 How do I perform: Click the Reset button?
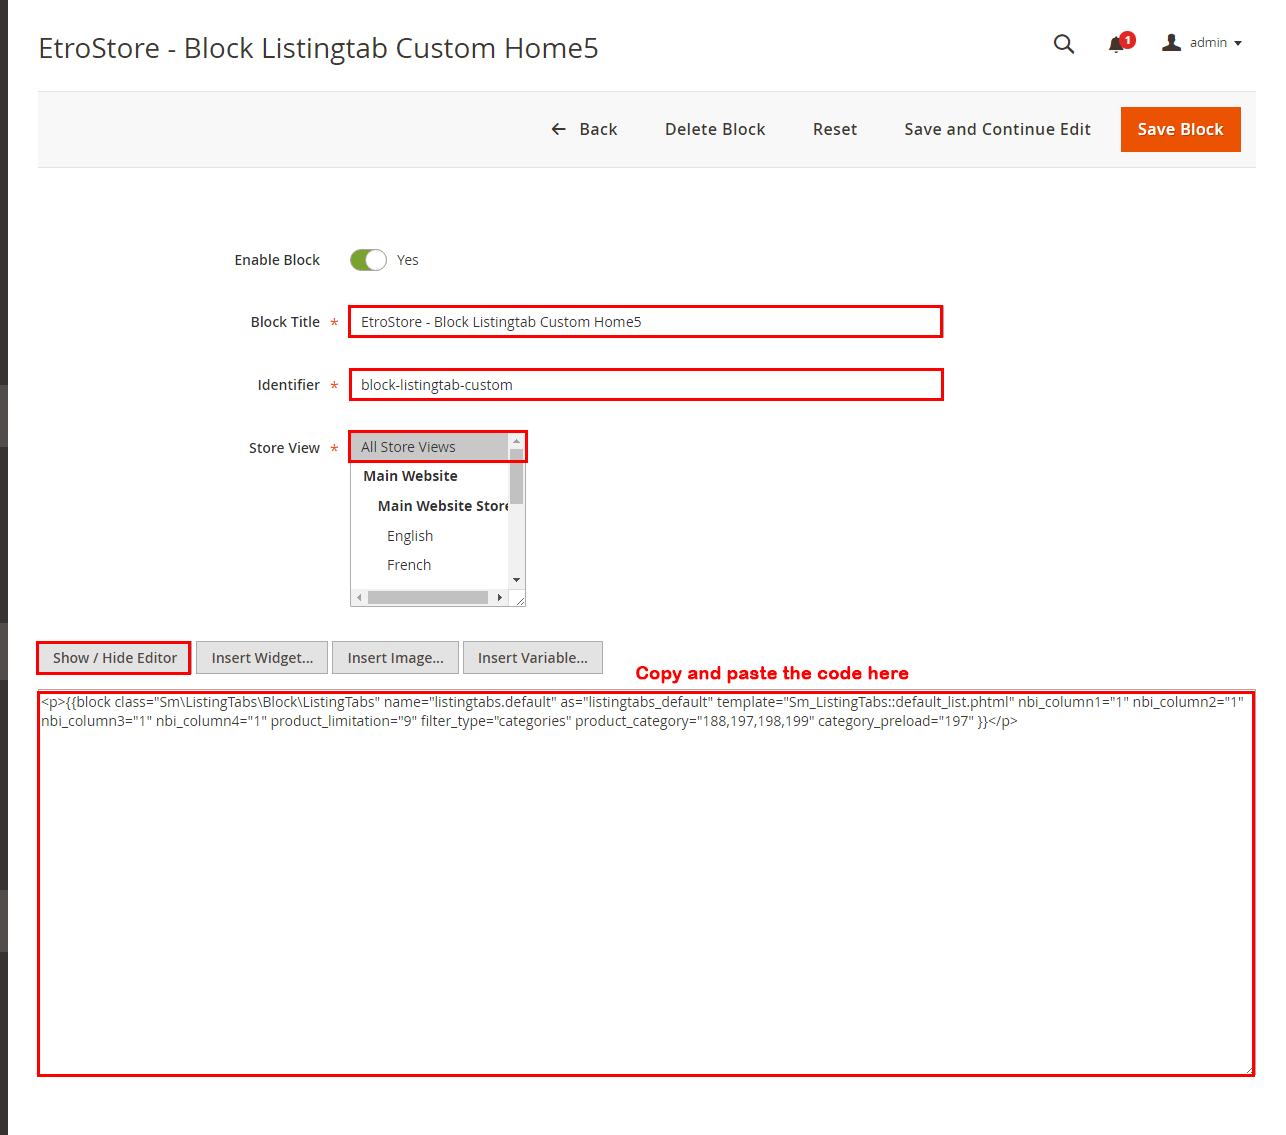tap(835, 129)
